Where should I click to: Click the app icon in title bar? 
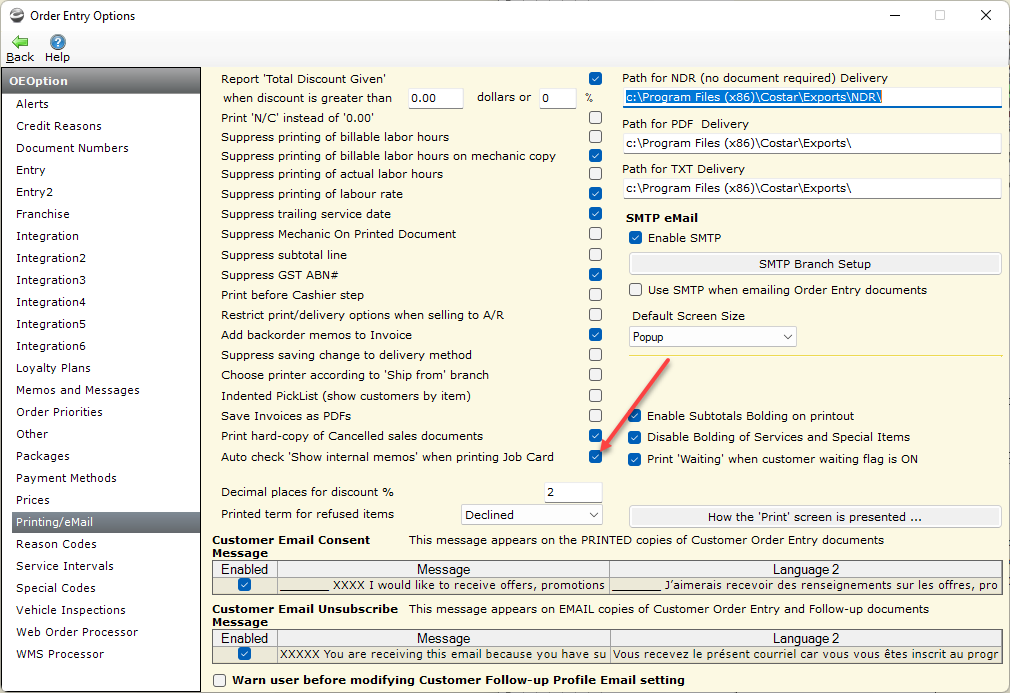coord(17,15)
